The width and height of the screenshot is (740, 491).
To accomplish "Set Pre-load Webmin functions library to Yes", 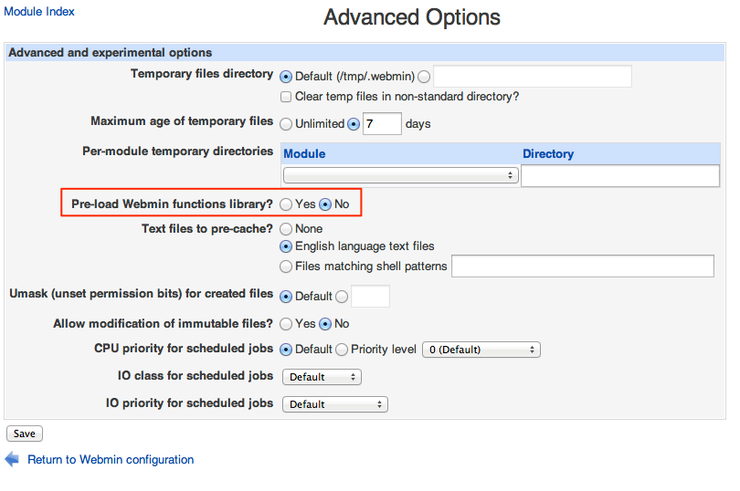I will (286, 204).
